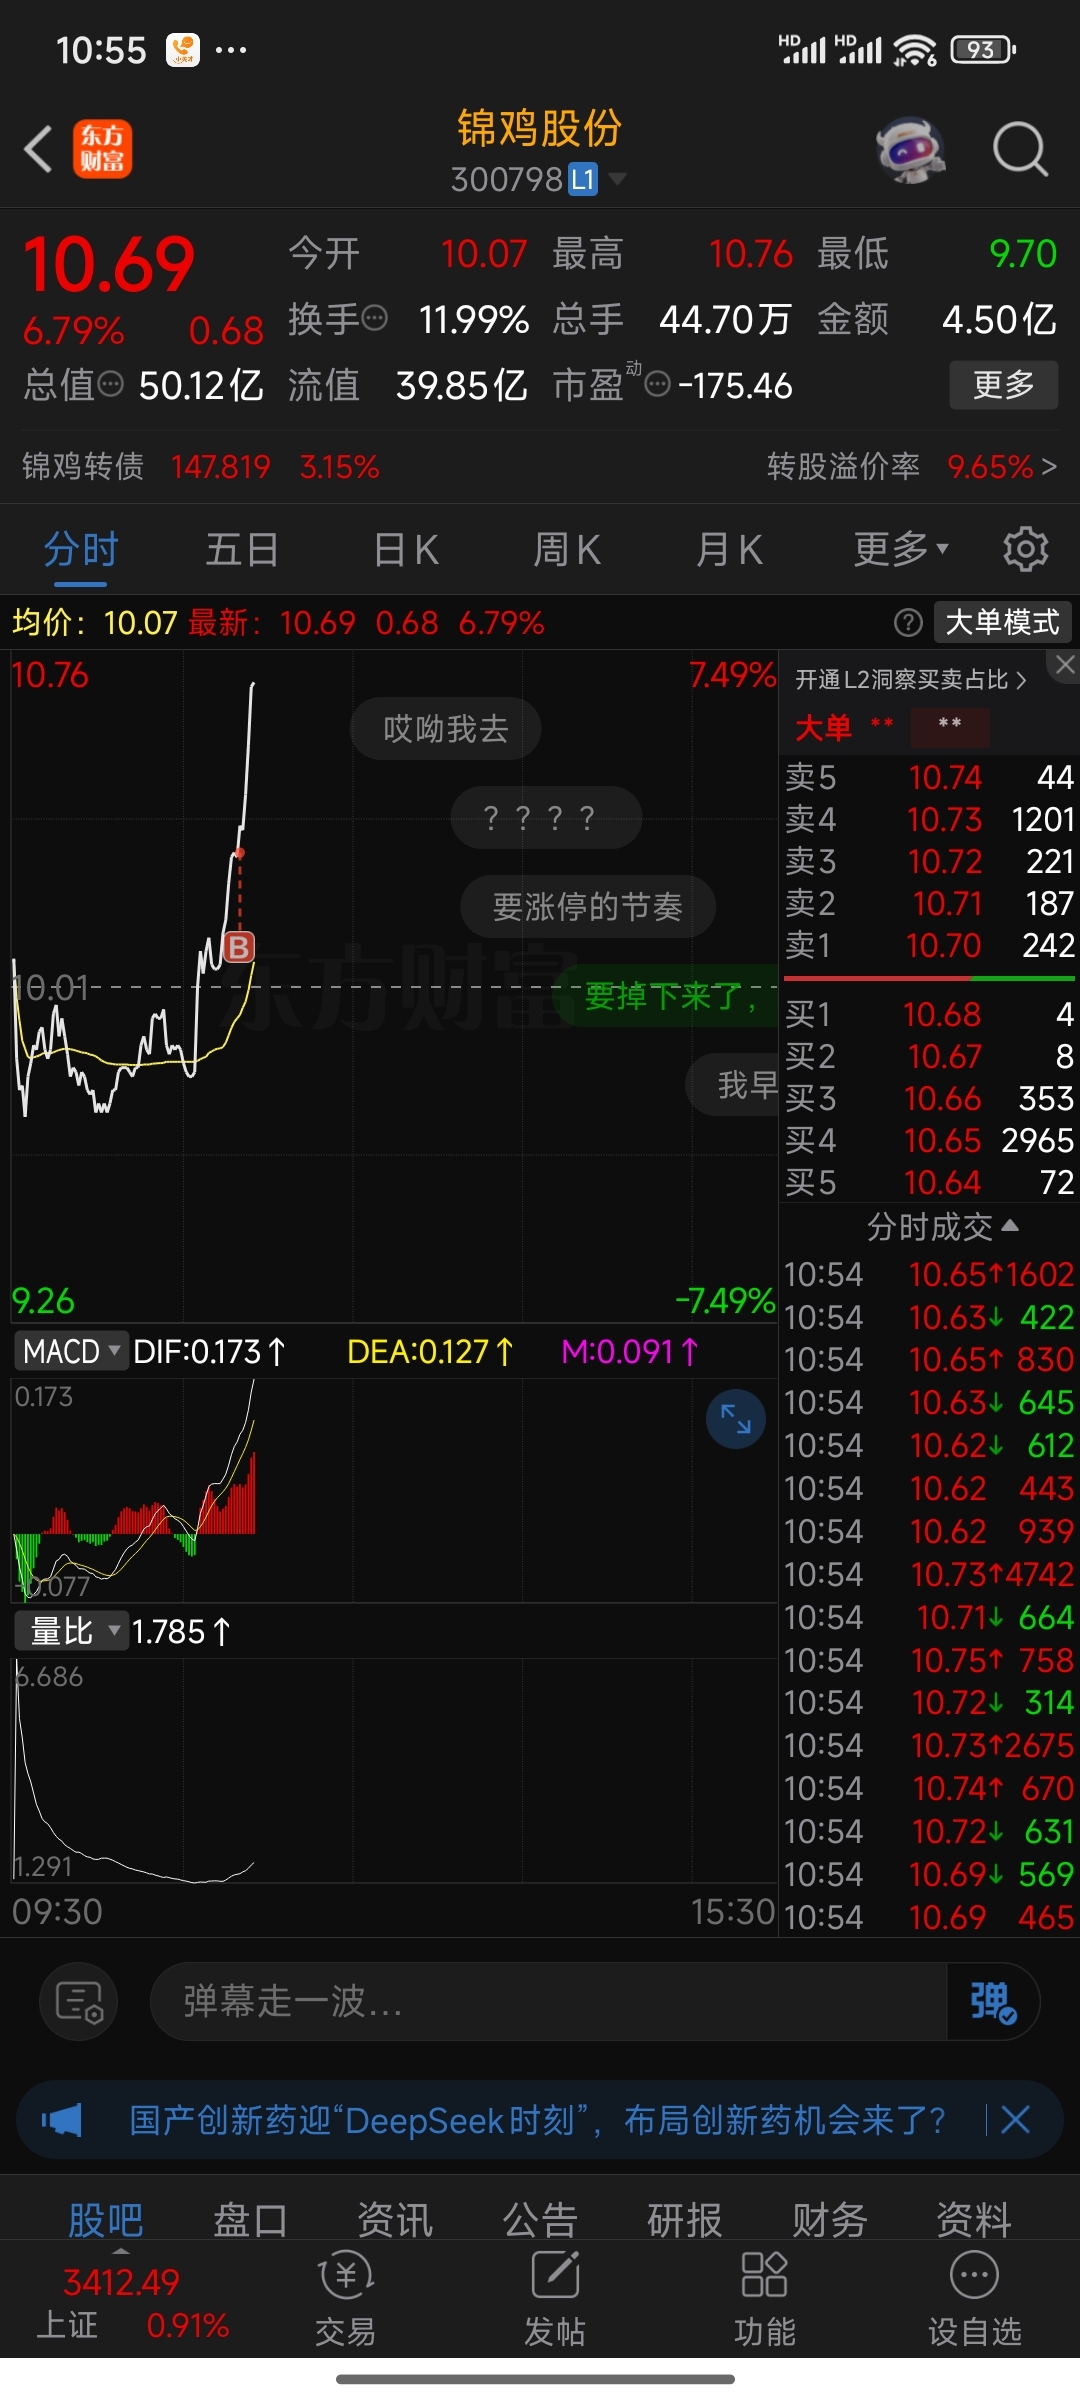The height and width of the screenshot is (2400, 1080).
Task: Close the L2 洞察 promo panel
Action: pyautogui.click(x=1066, y=664)
